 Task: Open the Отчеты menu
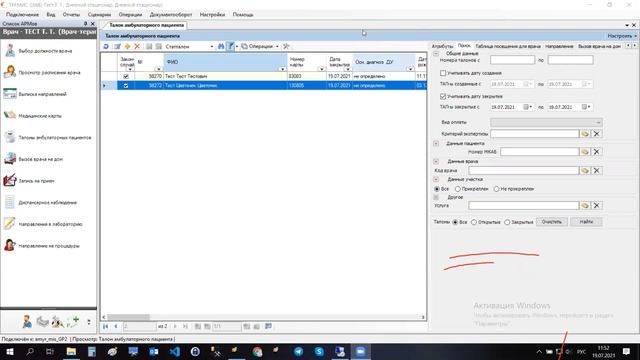click(71, 14)
